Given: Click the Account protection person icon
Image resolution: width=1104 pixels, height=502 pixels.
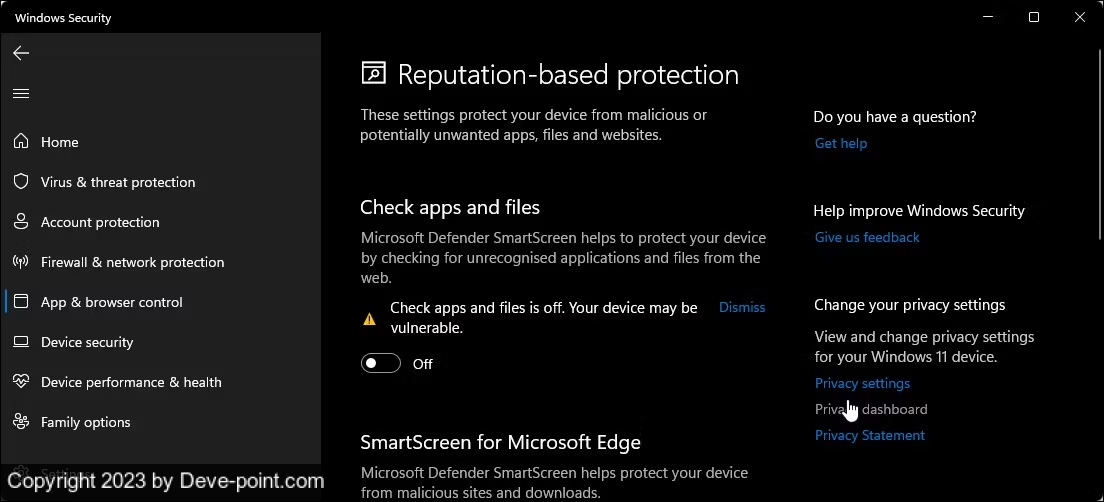Looking at the screenshot, I should 21,222.
